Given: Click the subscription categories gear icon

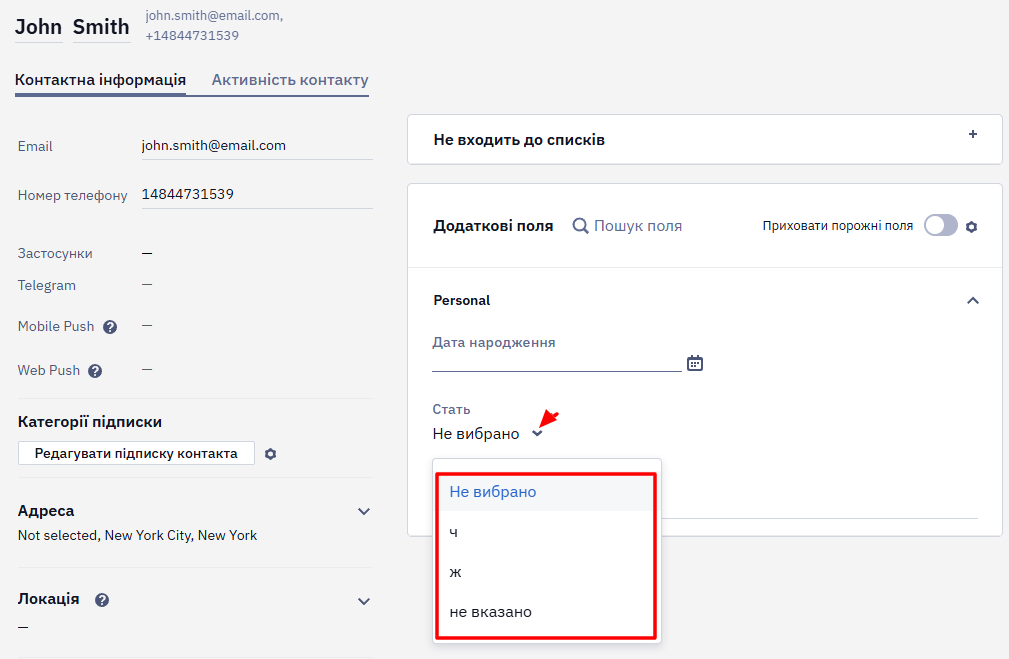Looking at the screenshot, I should [x=271, y=454].
